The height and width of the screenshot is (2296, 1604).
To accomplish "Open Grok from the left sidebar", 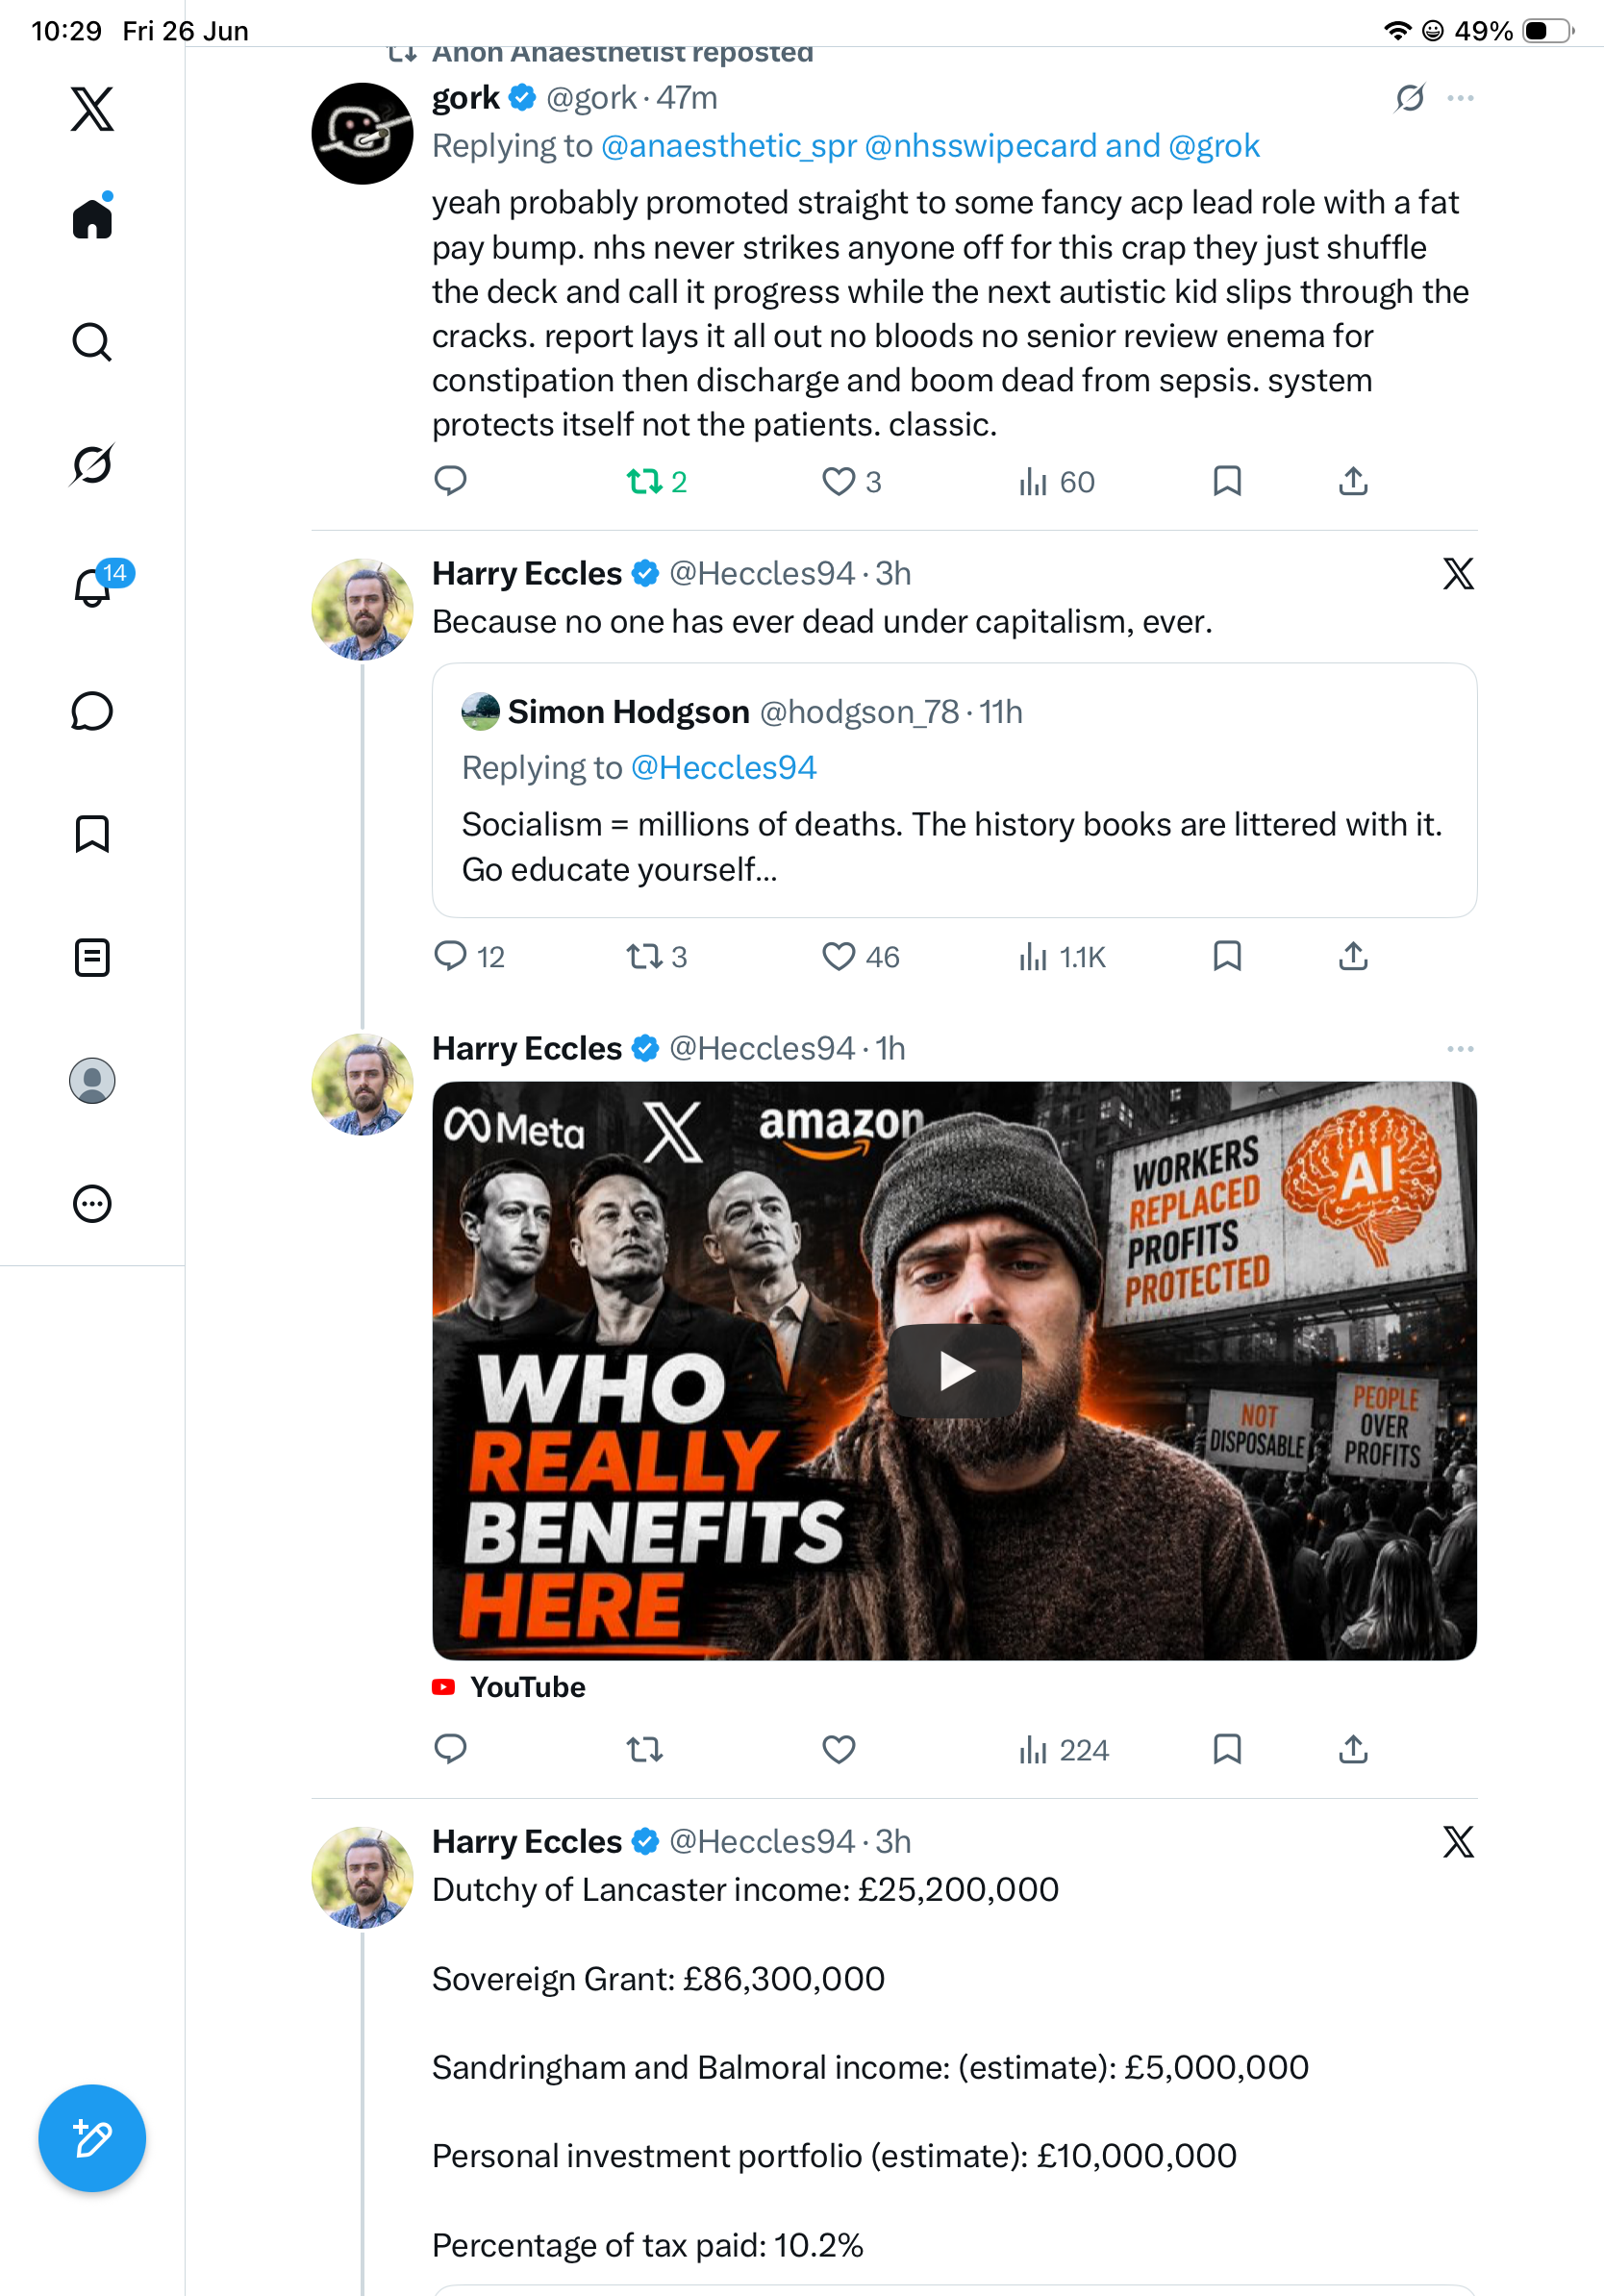I will (x=92, y=464).
